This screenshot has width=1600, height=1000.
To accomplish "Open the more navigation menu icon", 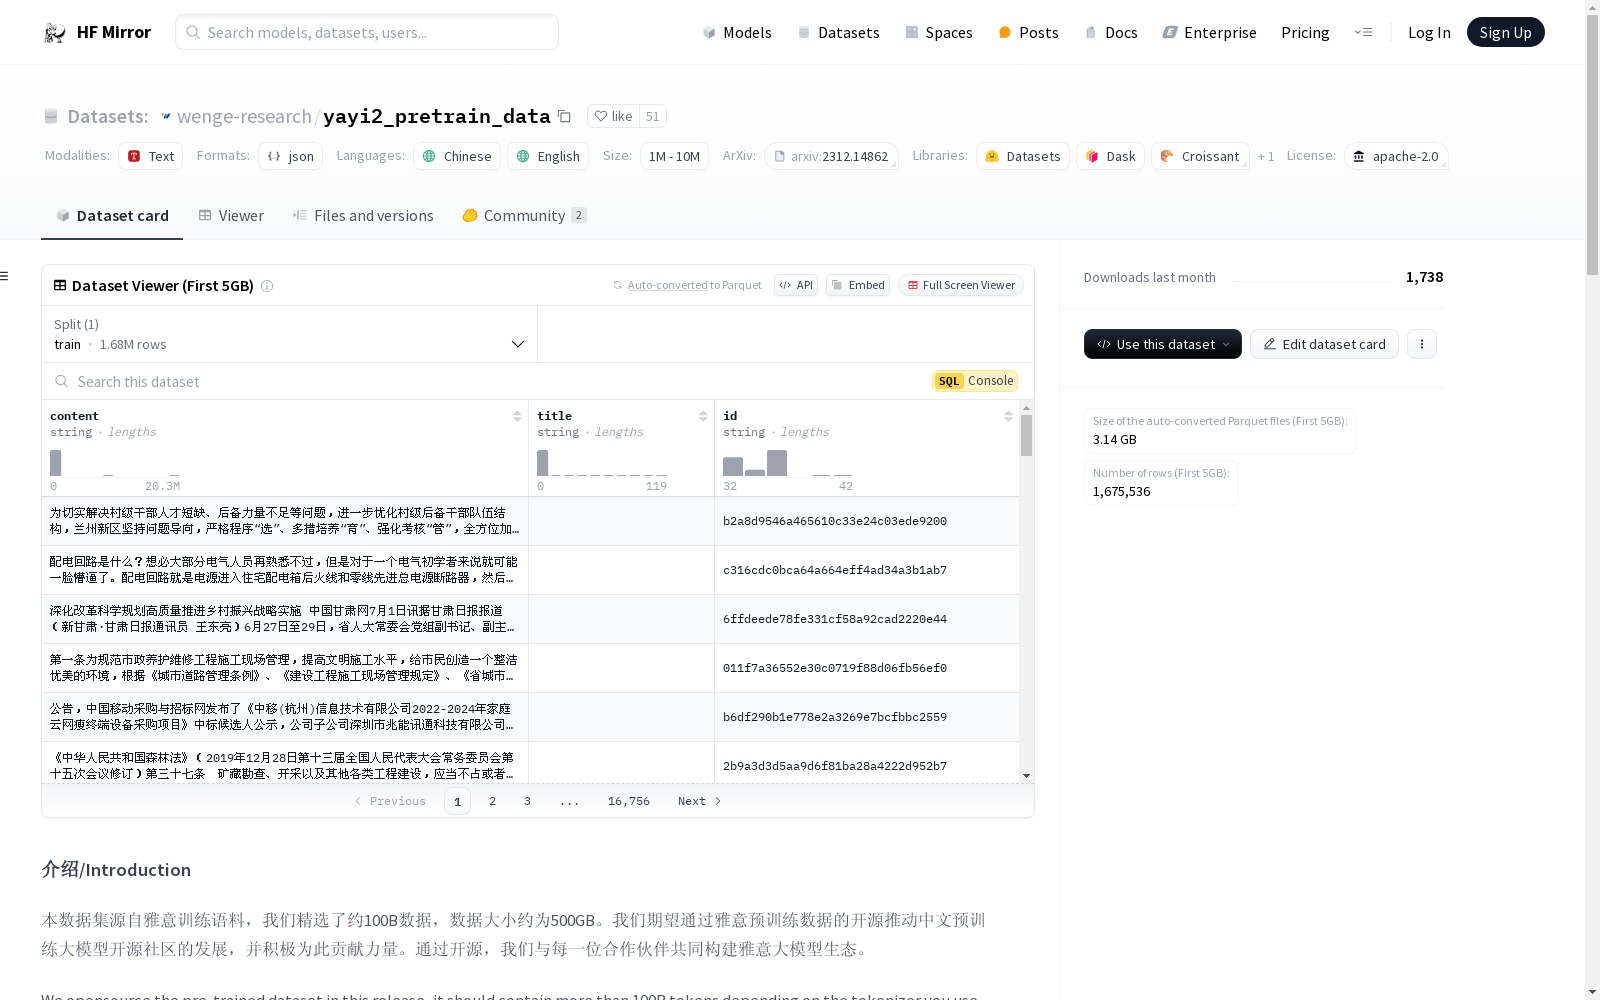I will click(1363, 32).
